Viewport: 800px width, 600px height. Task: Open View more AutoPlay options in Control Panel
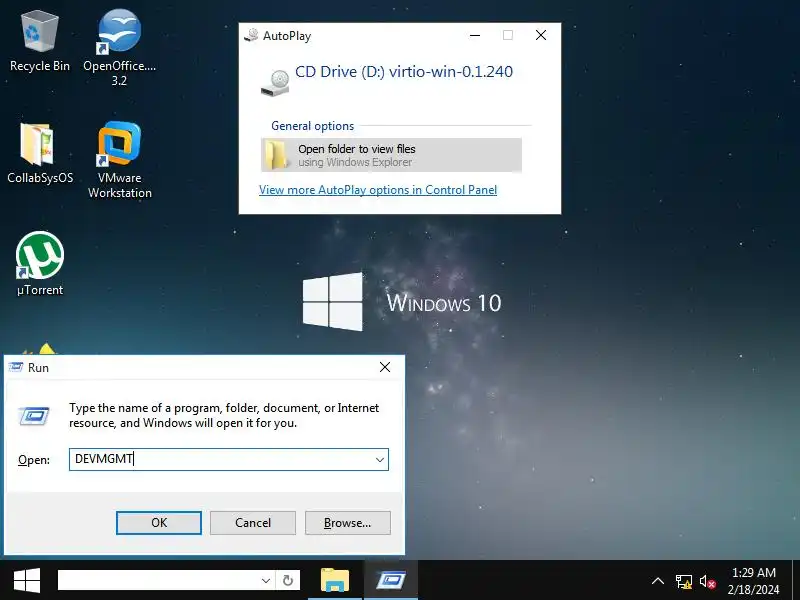378,190
